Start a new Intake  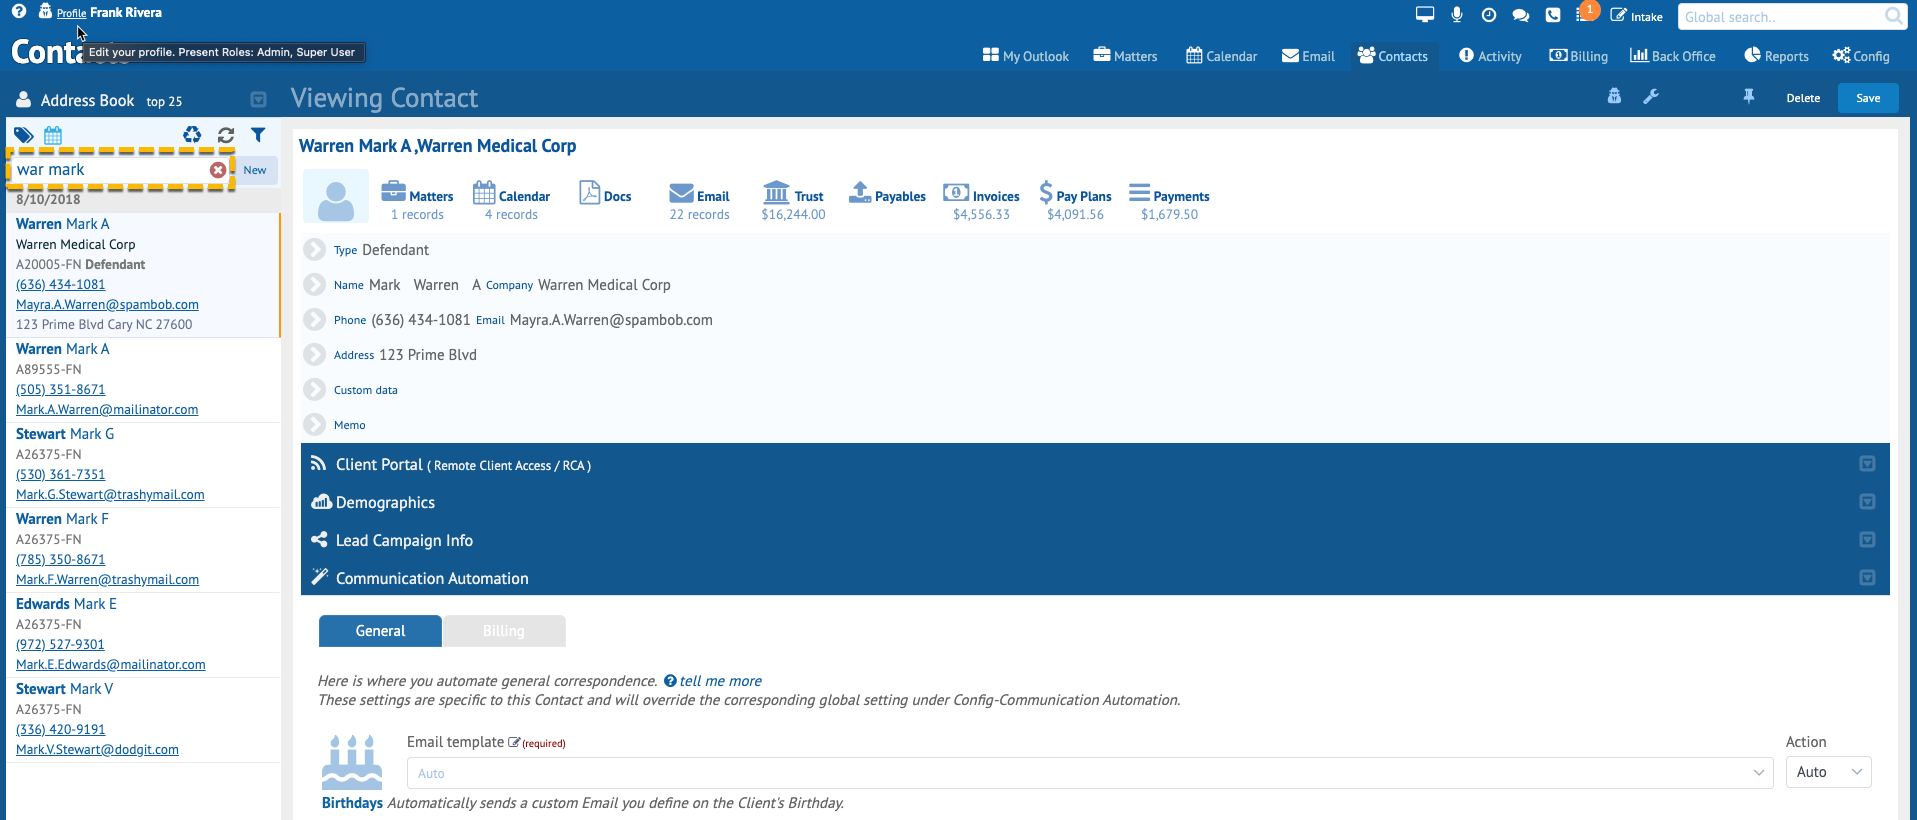[x=1637, y=16]
